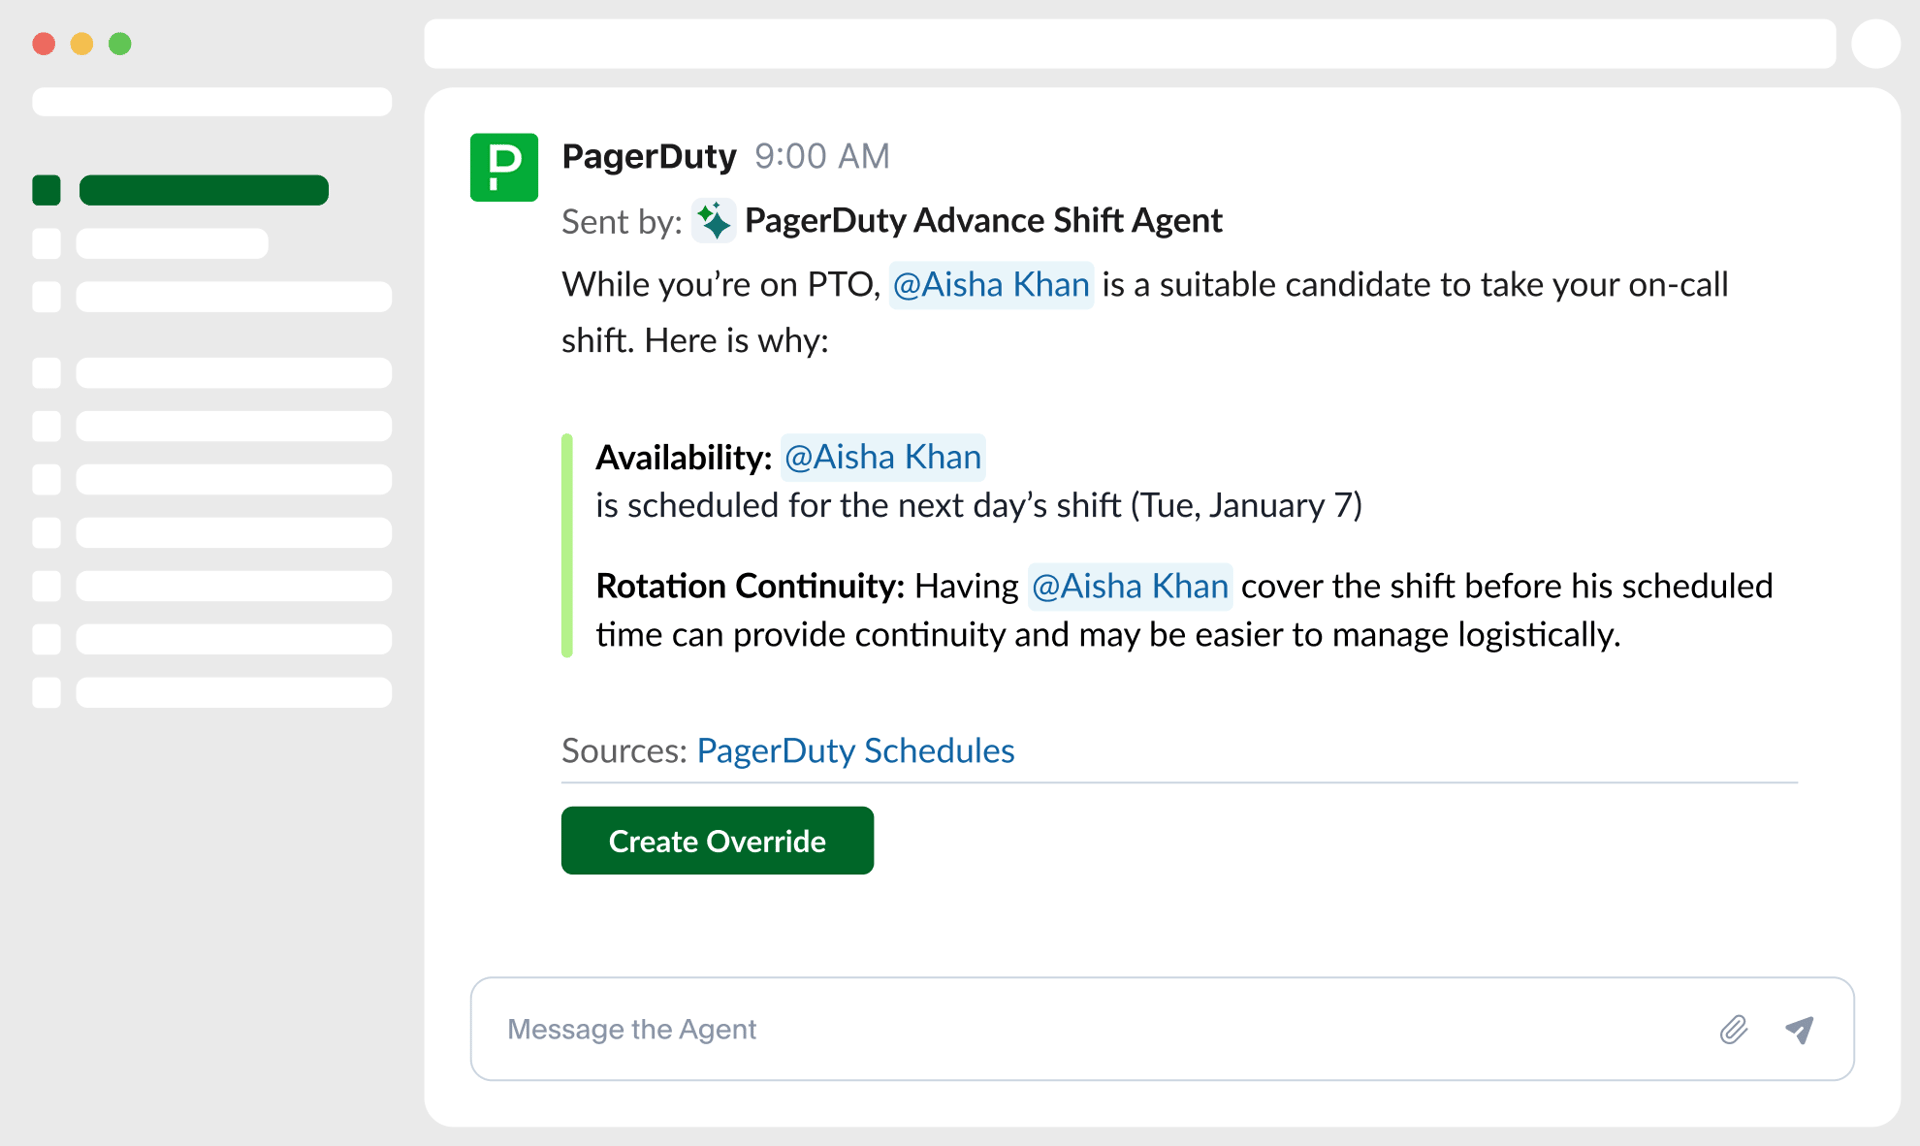1920x1146 pixels.
Task: Click inside the Message the Agent field
Action: 900,1029
